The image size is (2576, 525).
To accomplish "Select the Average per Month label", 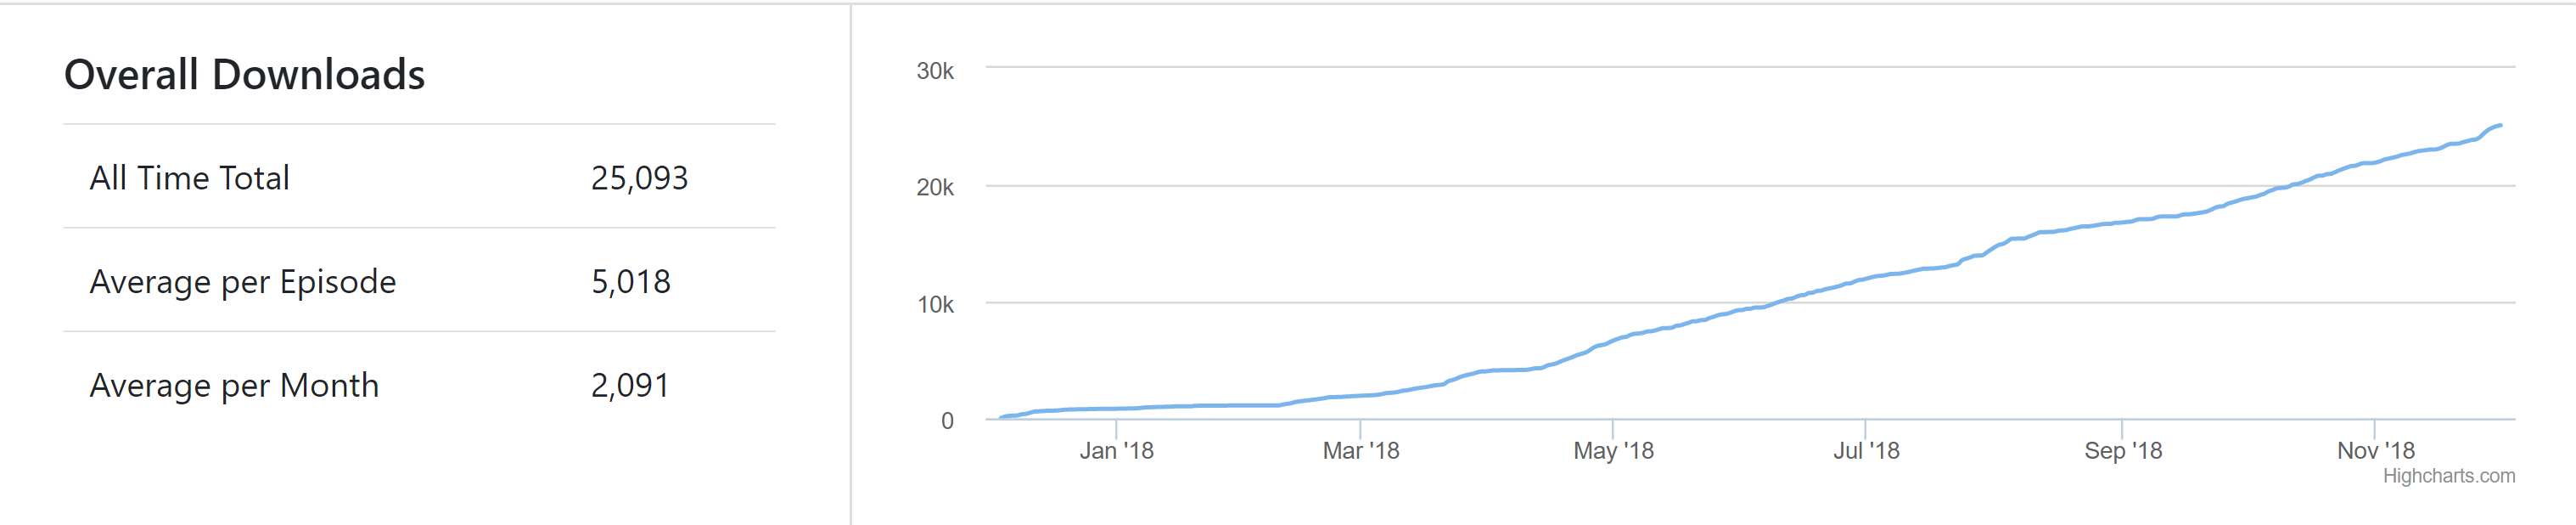I will pyautogui.click(x=235, y=385).
